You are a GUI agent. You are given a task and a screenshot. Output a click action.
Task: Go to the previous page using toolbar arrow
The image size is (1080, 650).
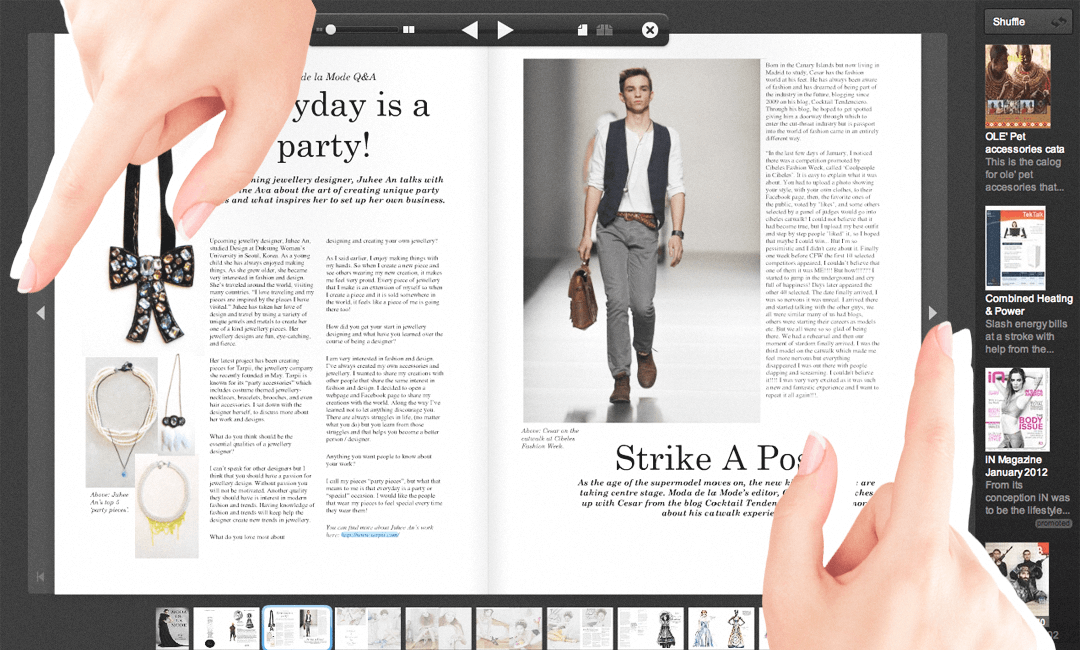pyautogui.click(x=470, y=30)
